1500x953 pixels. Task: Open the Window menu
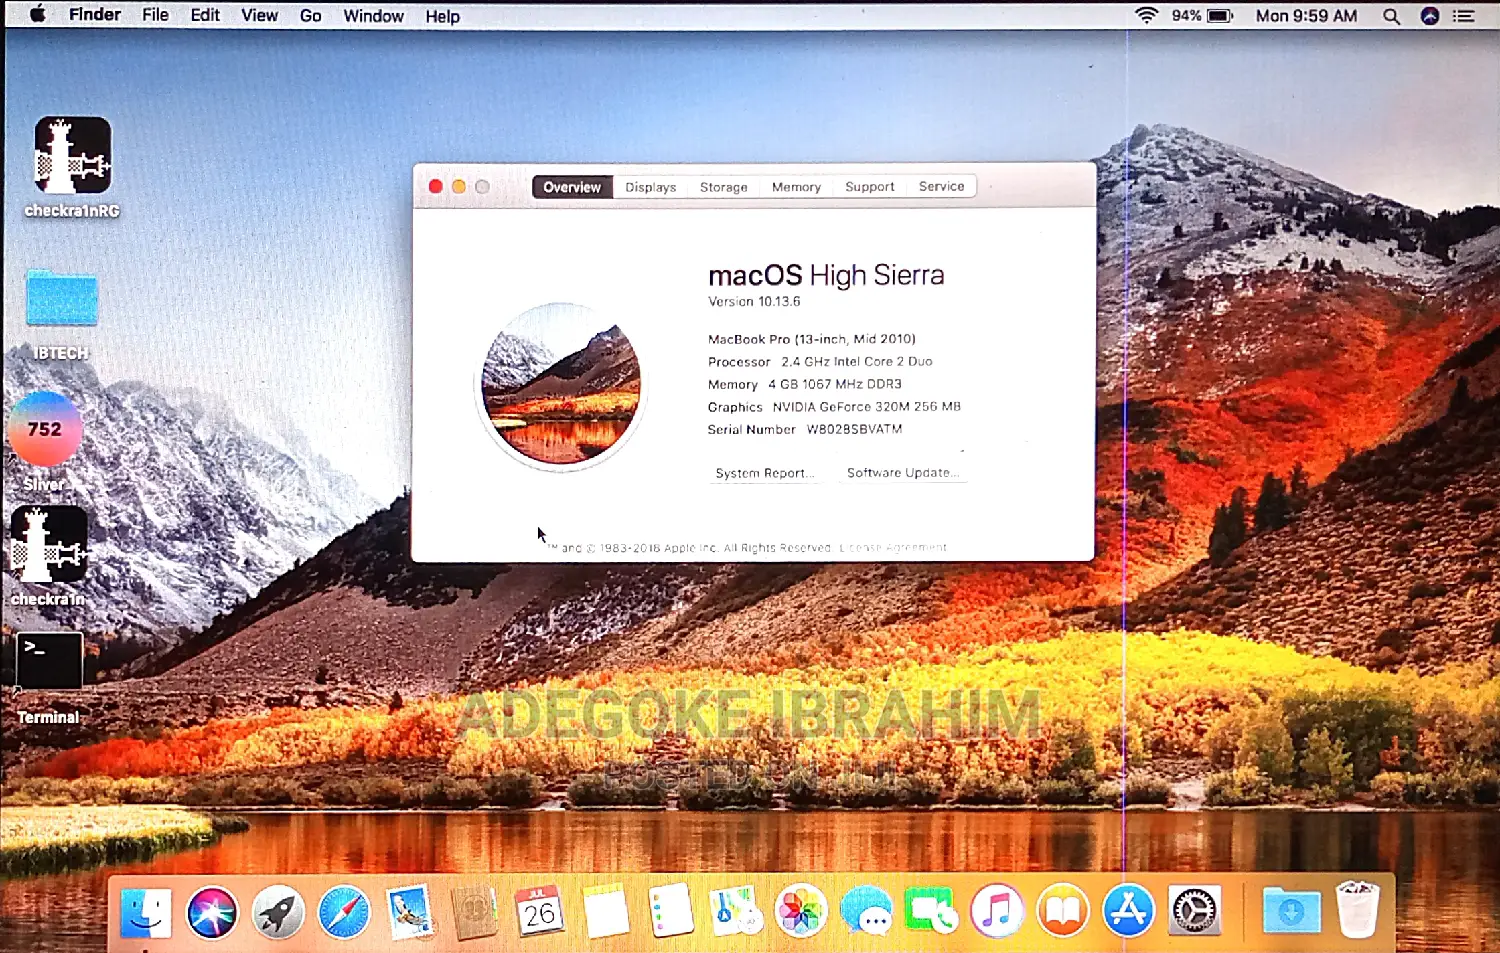pyautogui.click(x=373, y=16)
